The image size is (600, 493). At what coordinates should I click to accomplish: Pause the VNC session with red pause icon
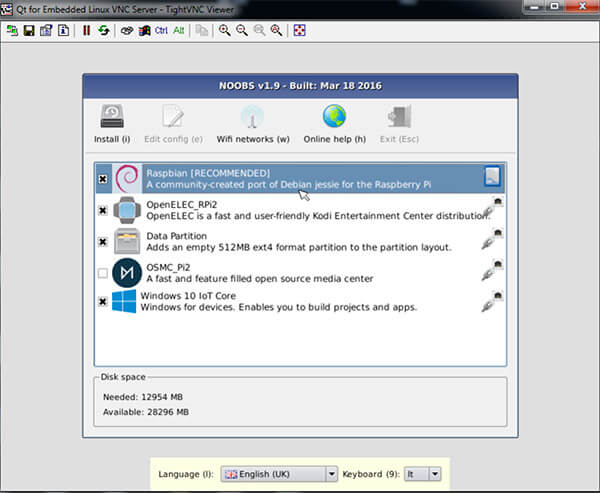click(86, 31)
